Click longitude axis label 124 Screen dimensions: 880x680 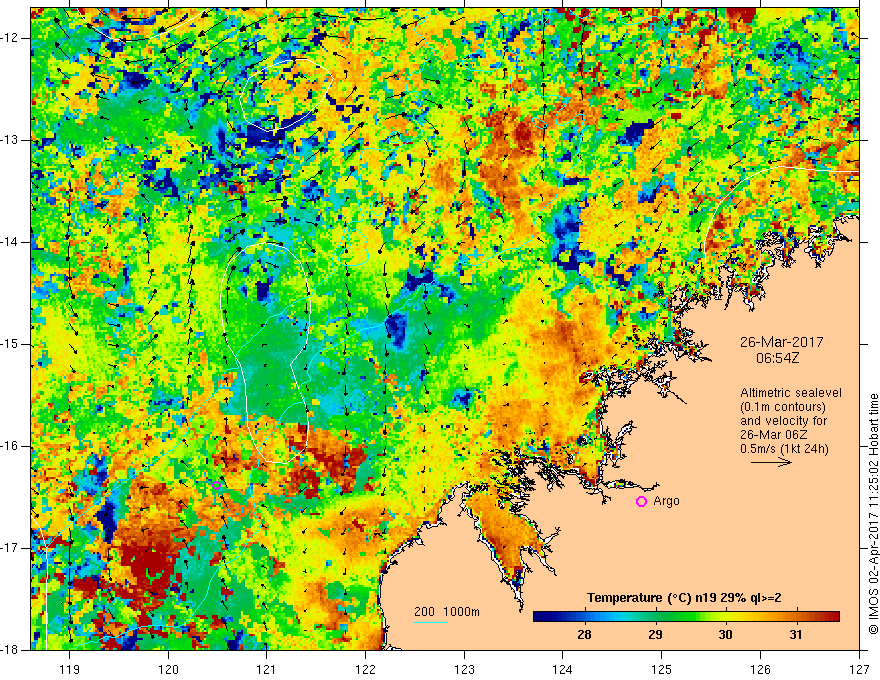pos(563,669)
